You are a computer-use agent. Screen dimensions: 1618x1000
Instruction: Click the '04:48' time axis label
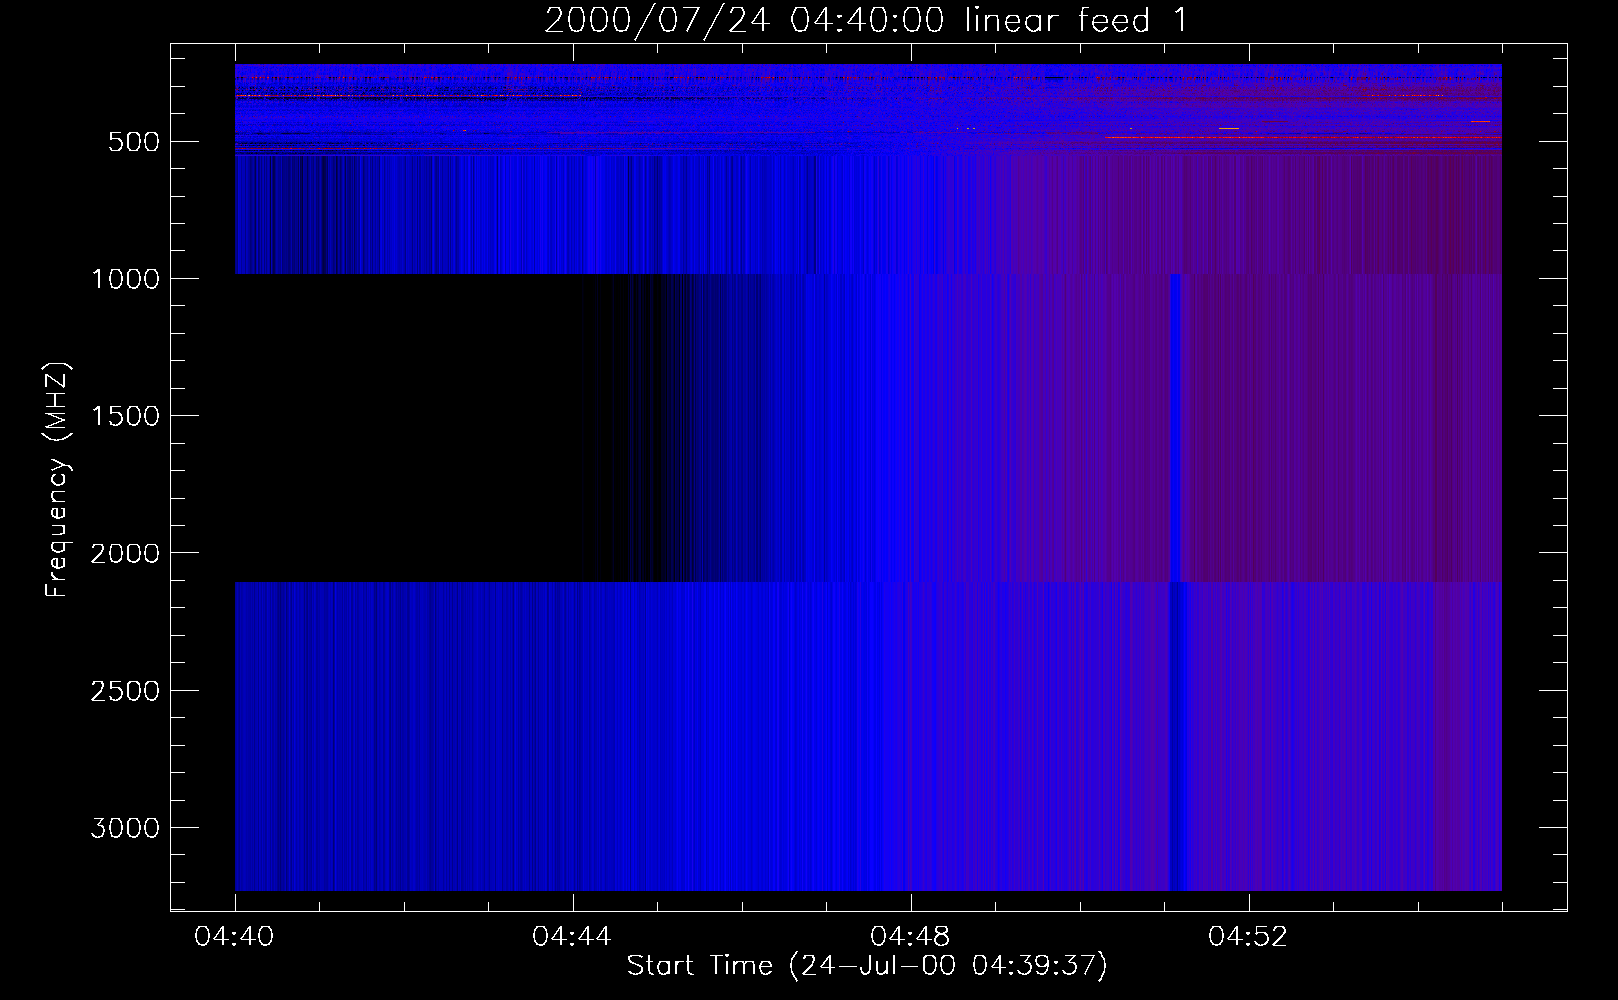click(x=910, y=937)
